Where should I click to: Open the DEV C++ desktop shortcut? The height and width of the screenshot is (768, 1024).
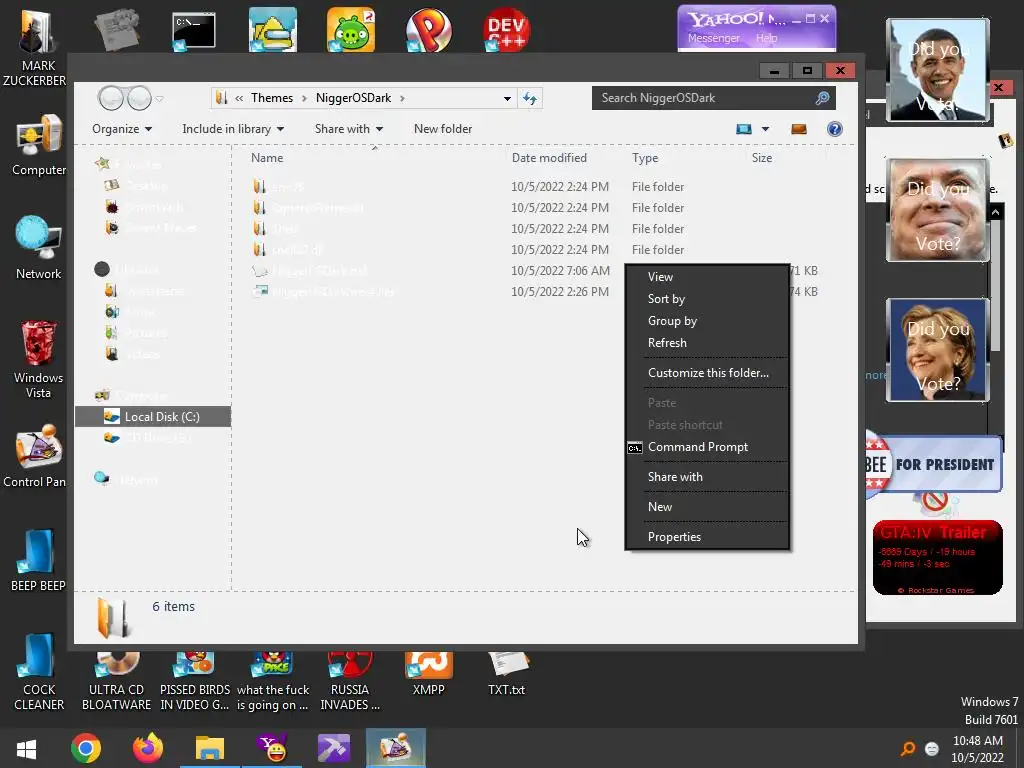(x=507, y=30)
